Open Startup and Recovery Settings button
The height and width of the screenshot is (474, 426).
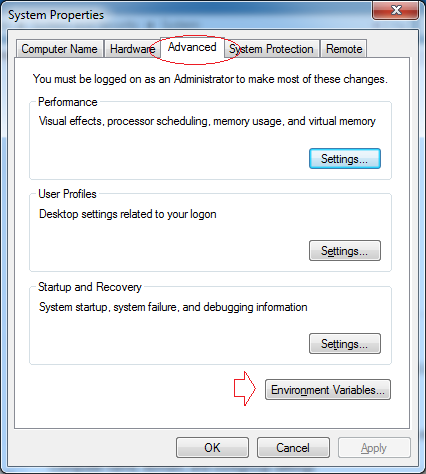[x=345, y=344]
